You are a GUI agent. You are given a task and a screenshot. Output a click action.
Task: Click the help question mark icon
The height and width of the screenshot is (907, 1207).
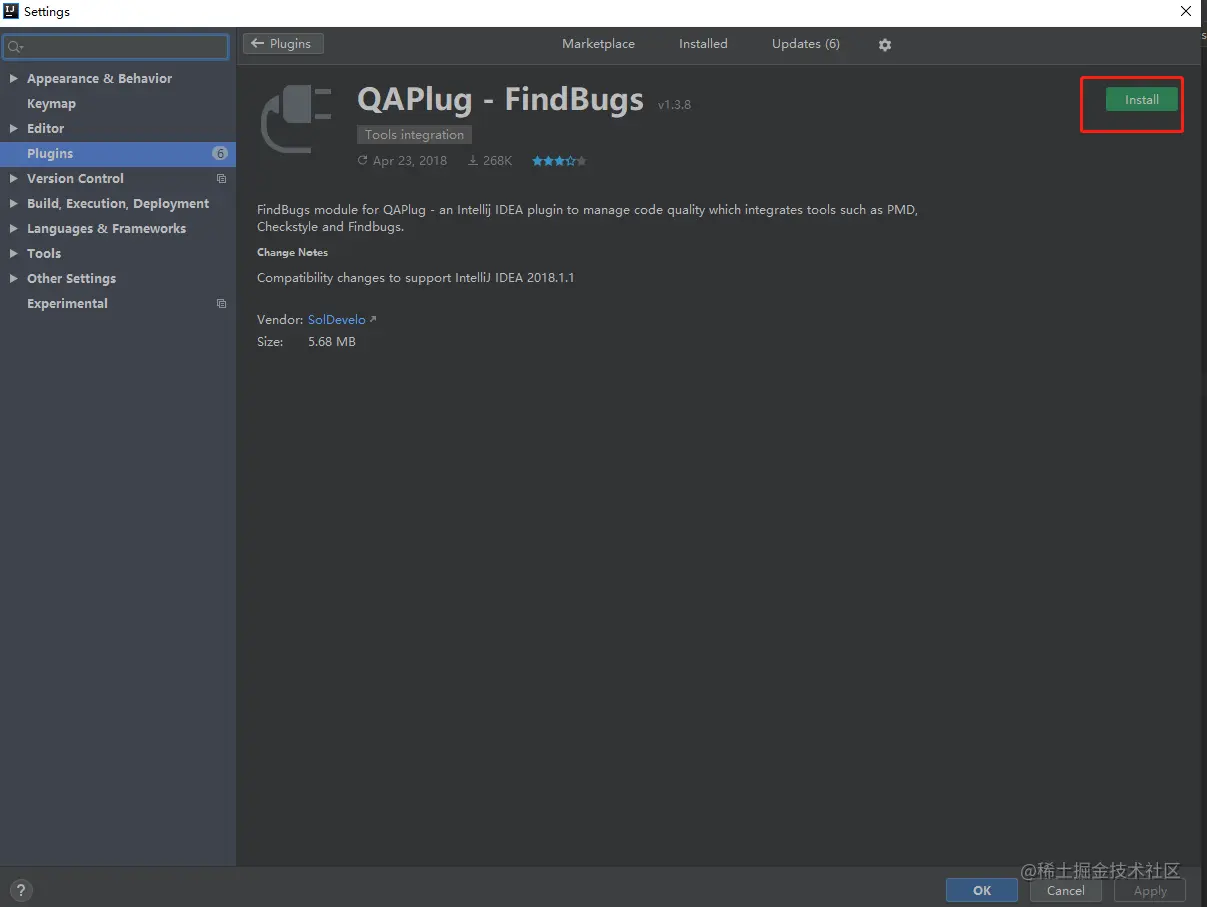click(20, 890)
